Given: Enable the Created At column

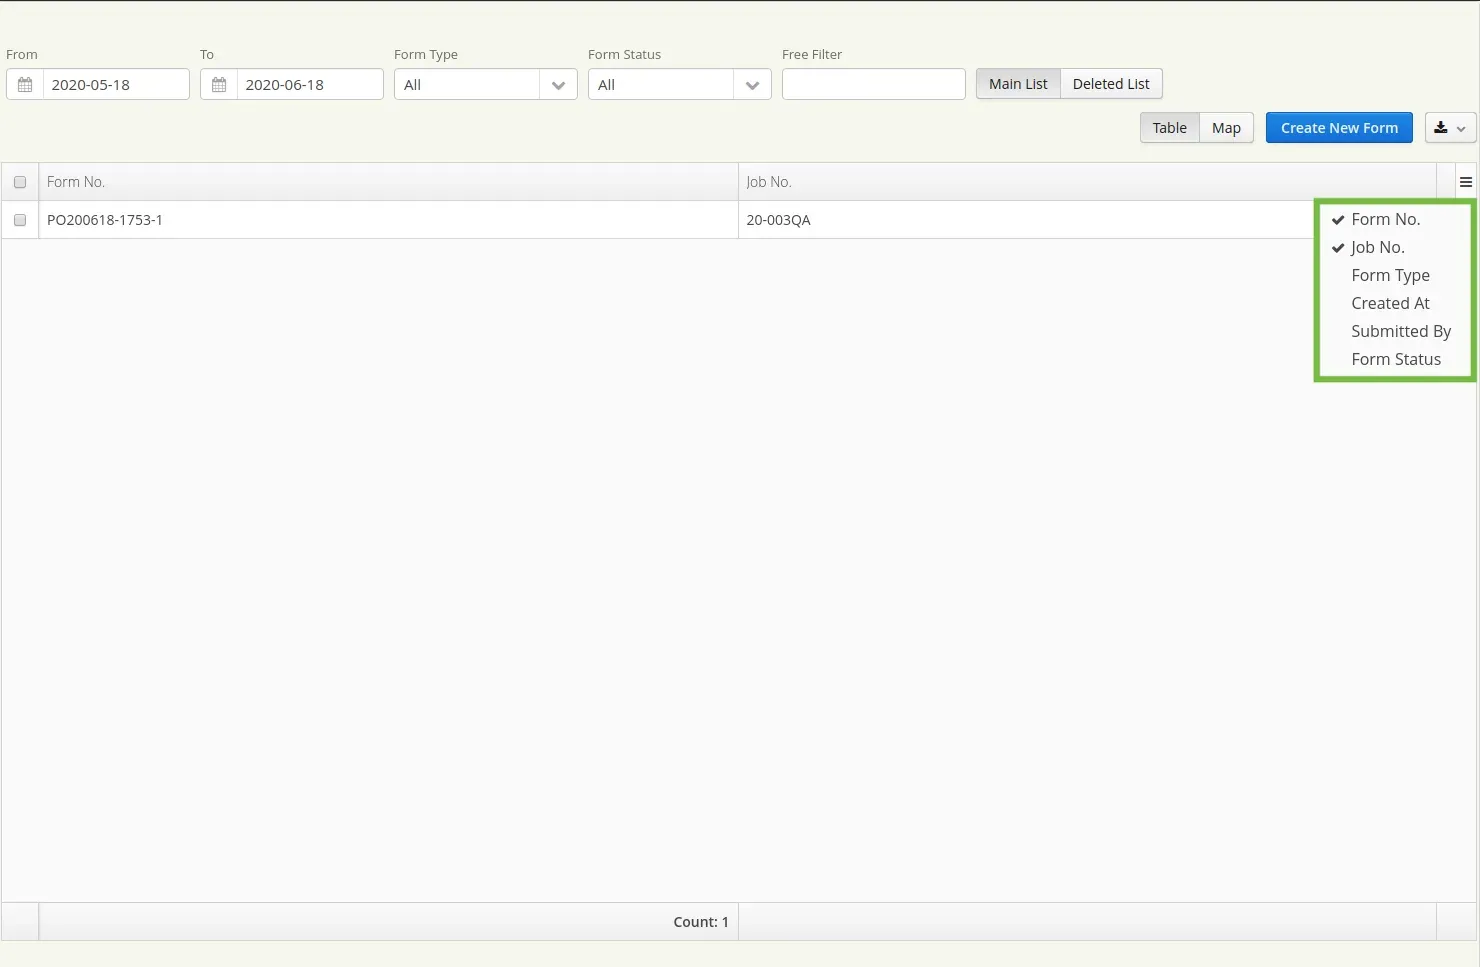Looking at the screenshot, I should pos(1390,303).
